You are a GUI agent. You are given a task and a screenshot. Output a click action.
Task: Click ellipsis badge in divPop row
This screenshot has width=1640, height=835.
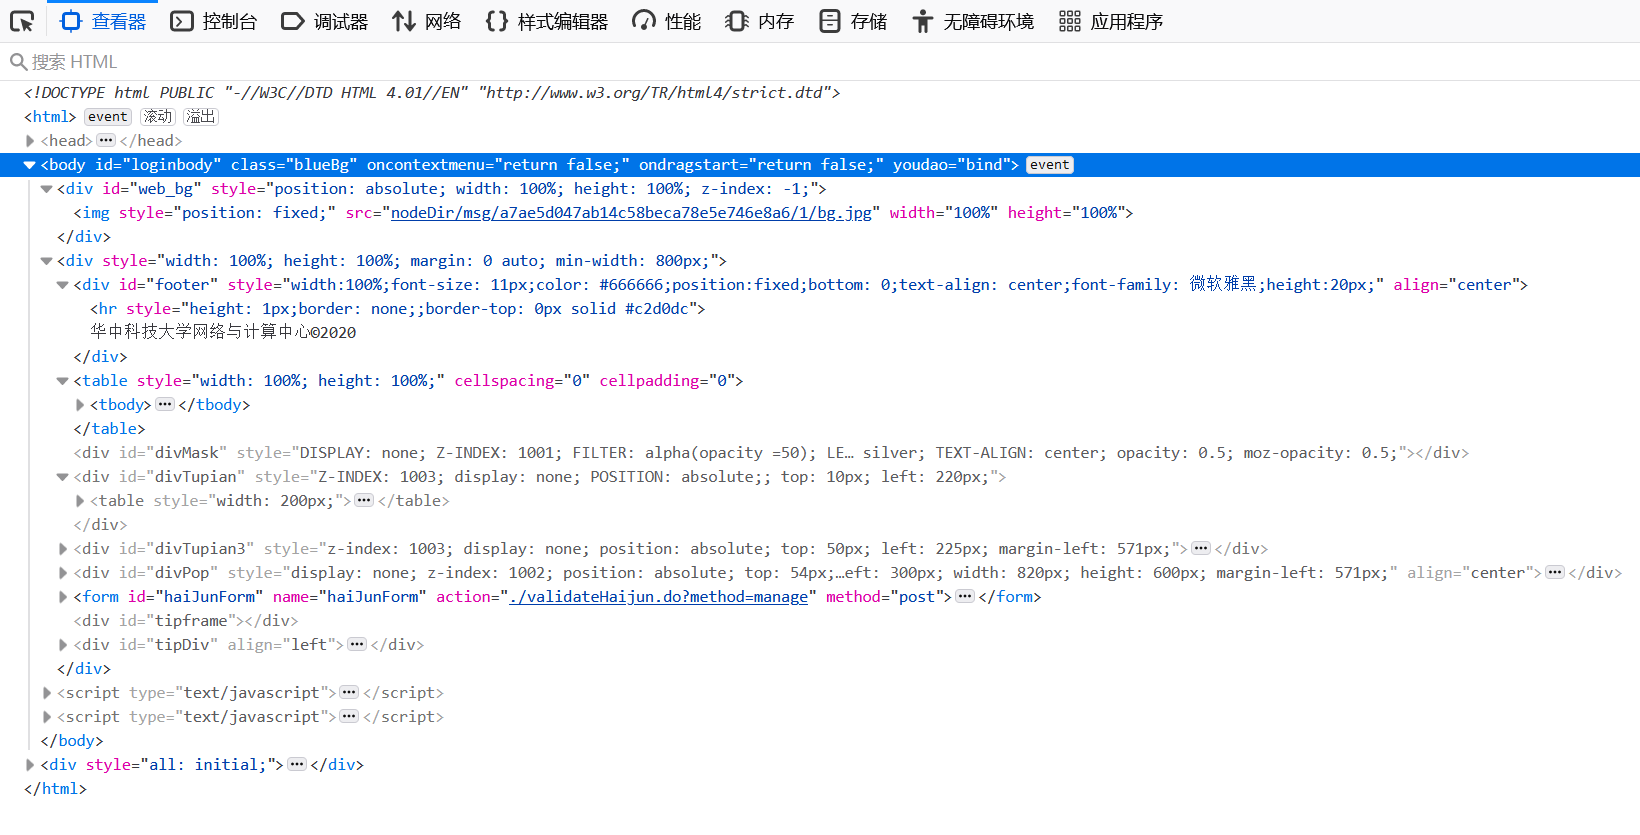coord(1555,573)
